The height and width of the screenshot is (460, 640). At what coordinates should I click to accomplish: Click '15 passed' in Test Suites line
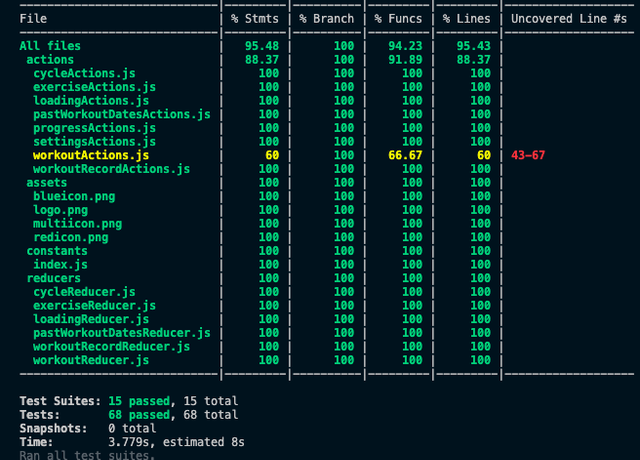[x=139, y=401]
